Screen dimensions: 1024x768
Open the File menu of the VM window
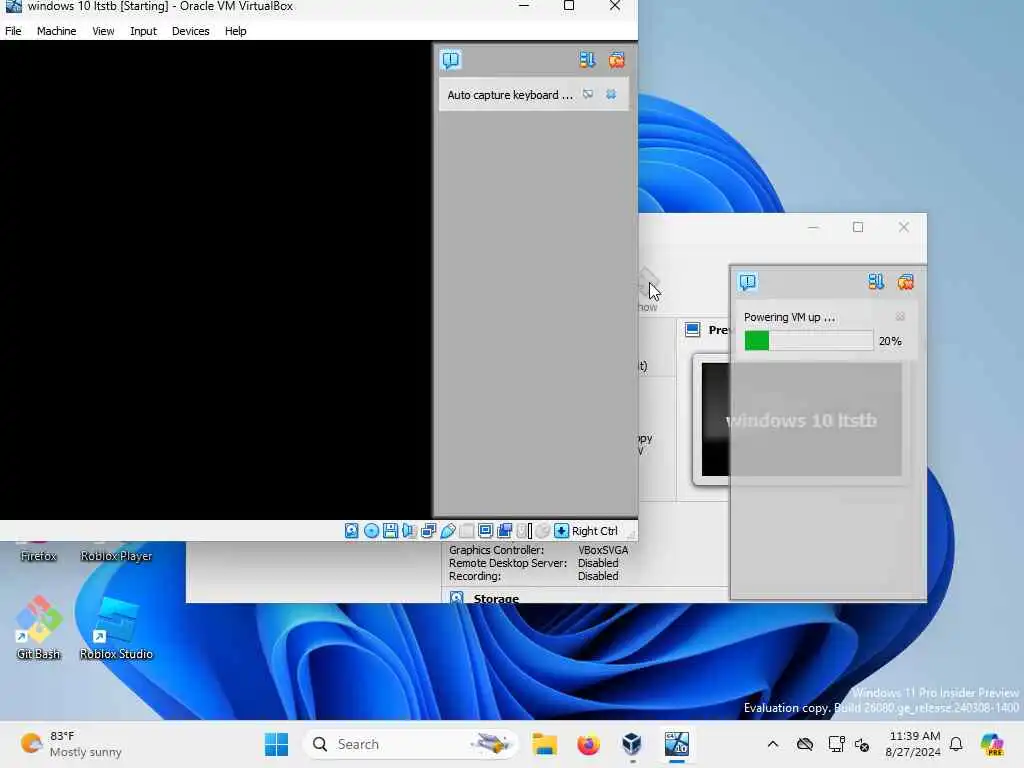pos(13,31)
